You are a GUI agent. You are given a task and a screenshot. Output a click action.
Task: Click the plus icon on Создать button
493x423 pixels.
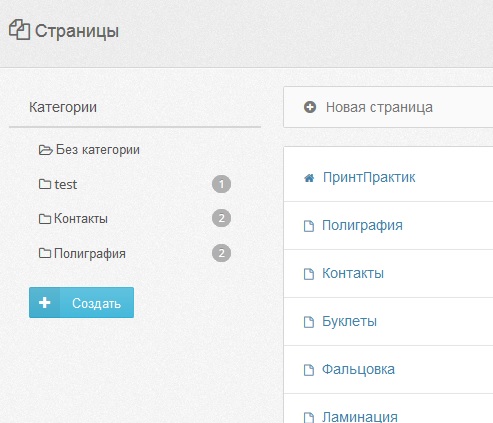click(44, 303)
